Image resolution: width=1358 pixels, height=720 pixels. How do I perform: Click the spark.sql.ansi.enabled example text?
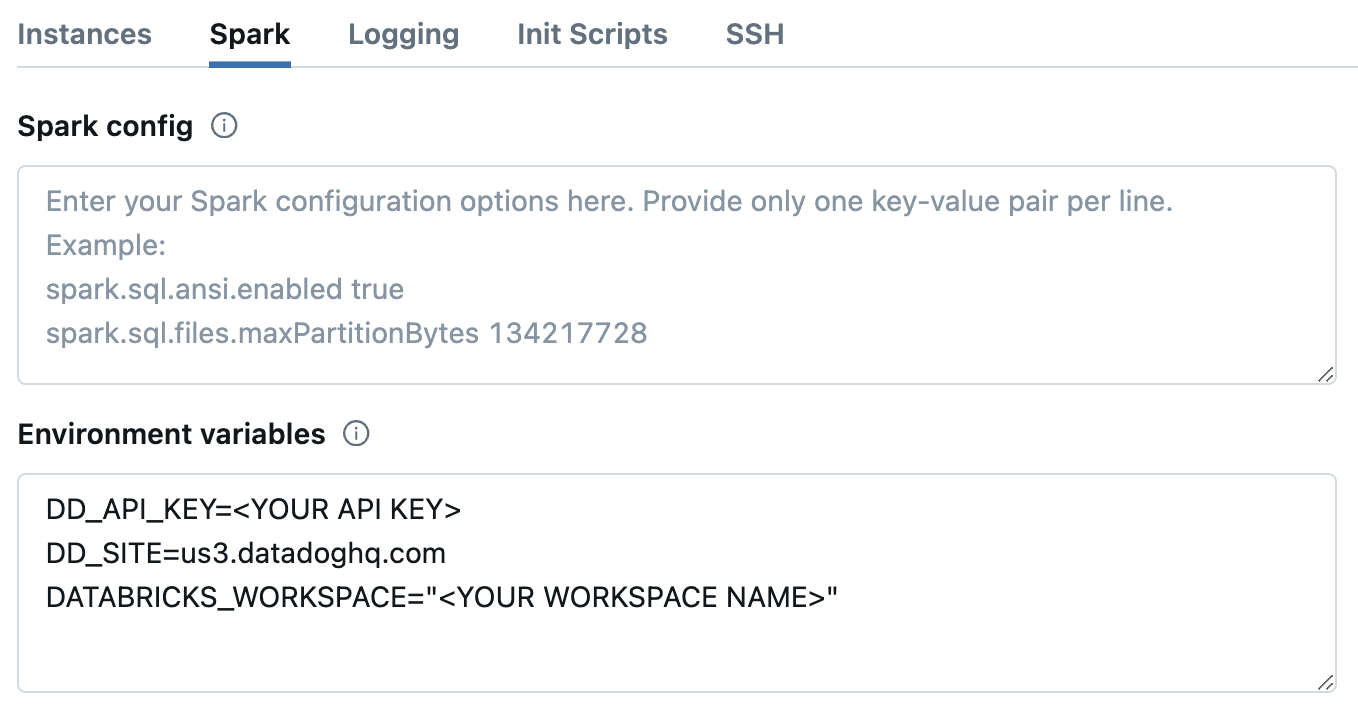click(225, 289)
